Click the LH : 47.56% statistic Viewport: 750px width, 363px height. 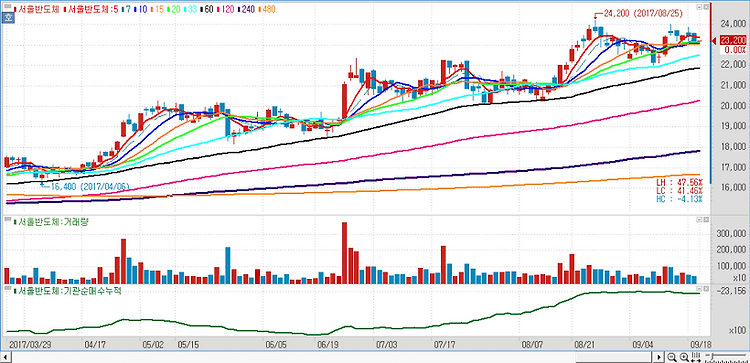[679, 182]
